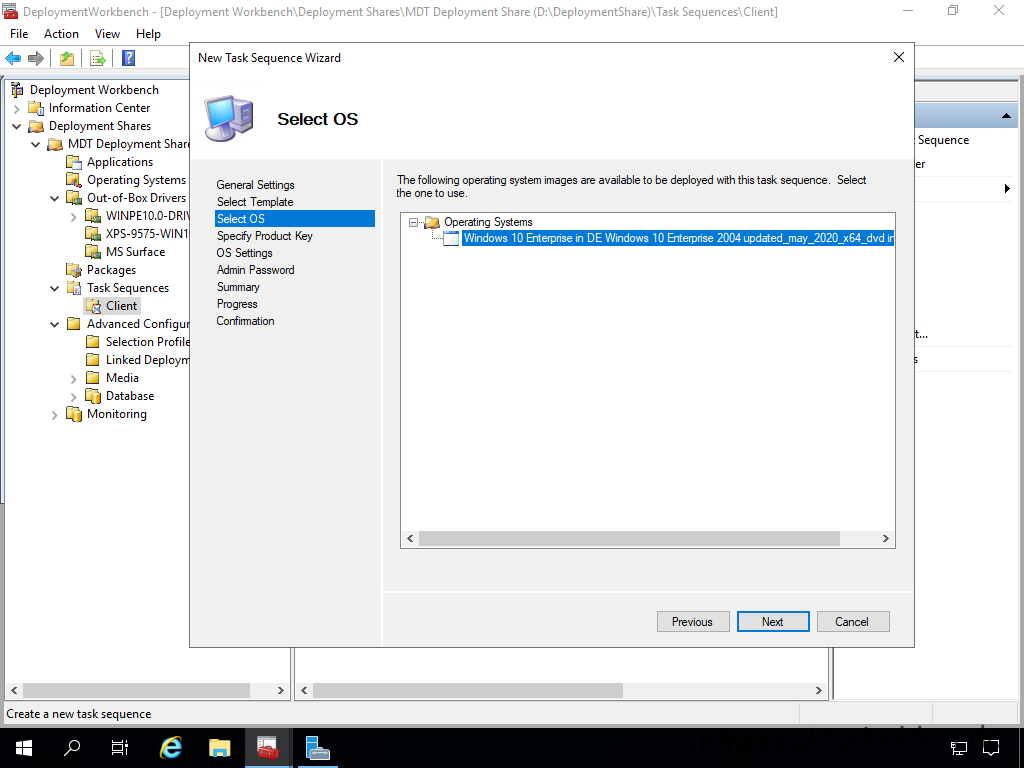Viewport: 1024px width, 768px height.
Task: Click the Monitoring node icon
Action: tap(74, 414)
